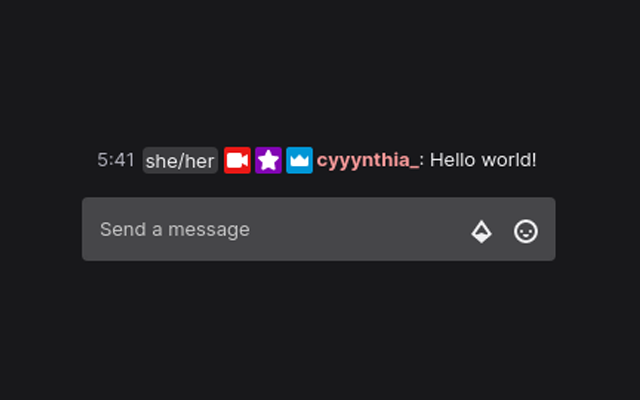Click the smiley face at input's right edge
The width and height of the screenshot is (640, 400).
526,231
